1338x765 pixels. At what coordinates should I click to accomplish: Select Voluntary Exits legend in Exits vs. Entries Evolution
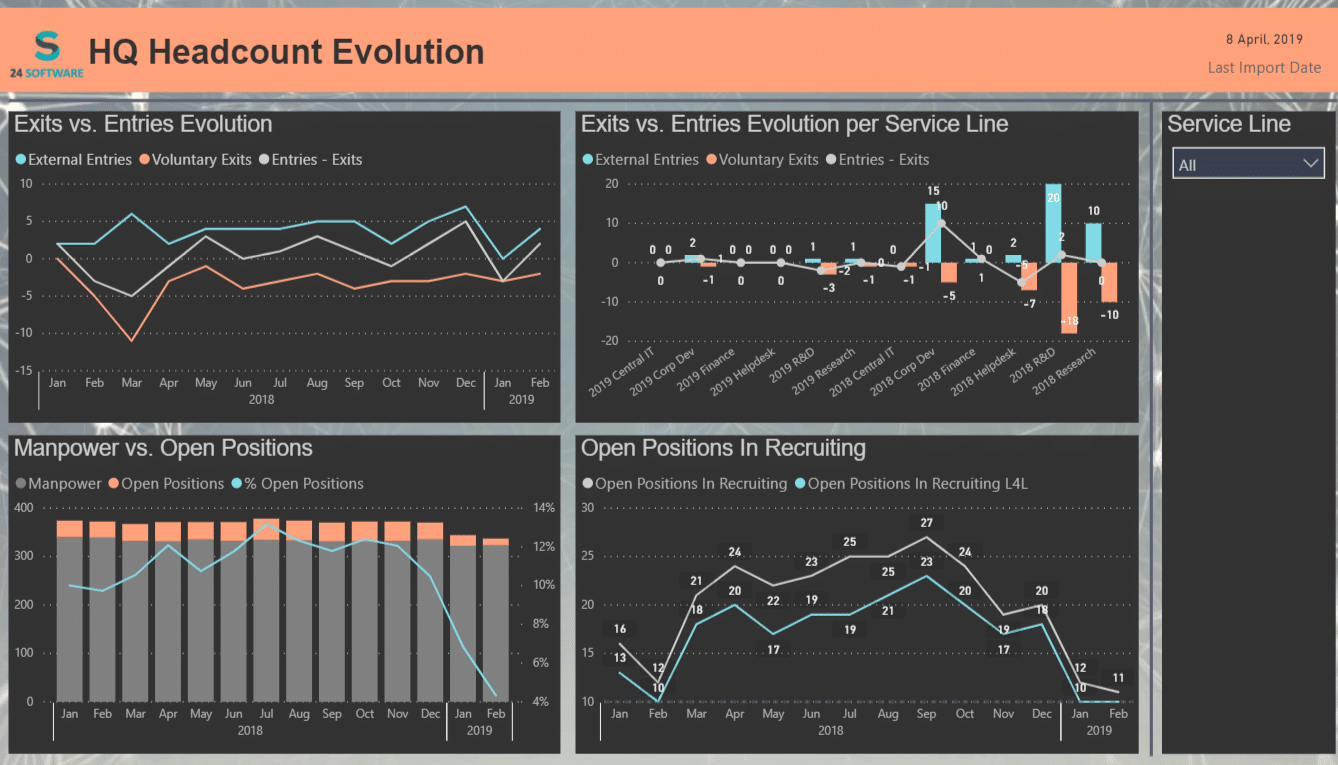point(195,160)
